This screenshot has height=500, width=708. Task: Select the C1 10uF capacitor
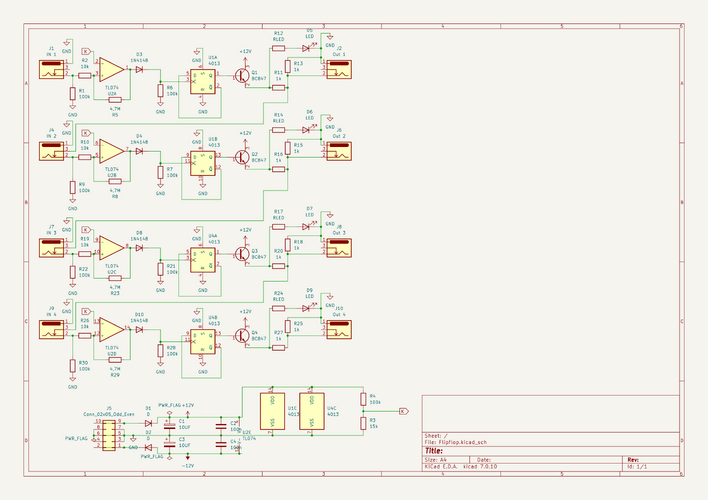tap(170, 425)
